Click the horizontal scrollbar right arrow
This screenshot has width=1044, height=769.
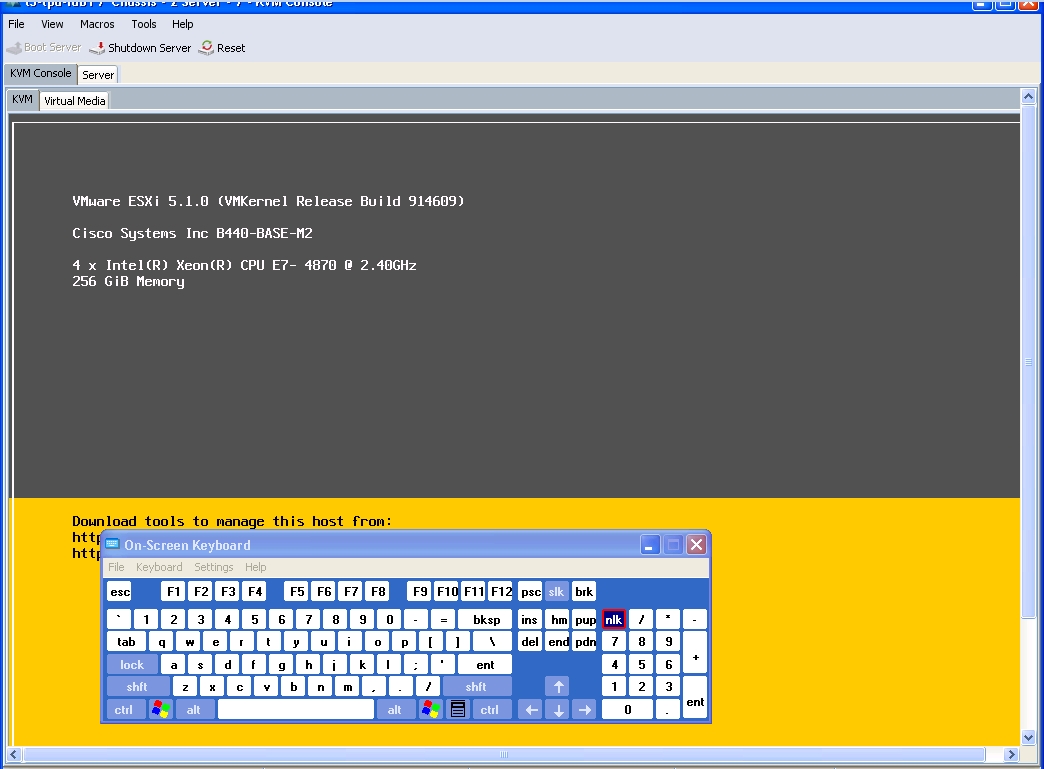[x=1012, y=754]
